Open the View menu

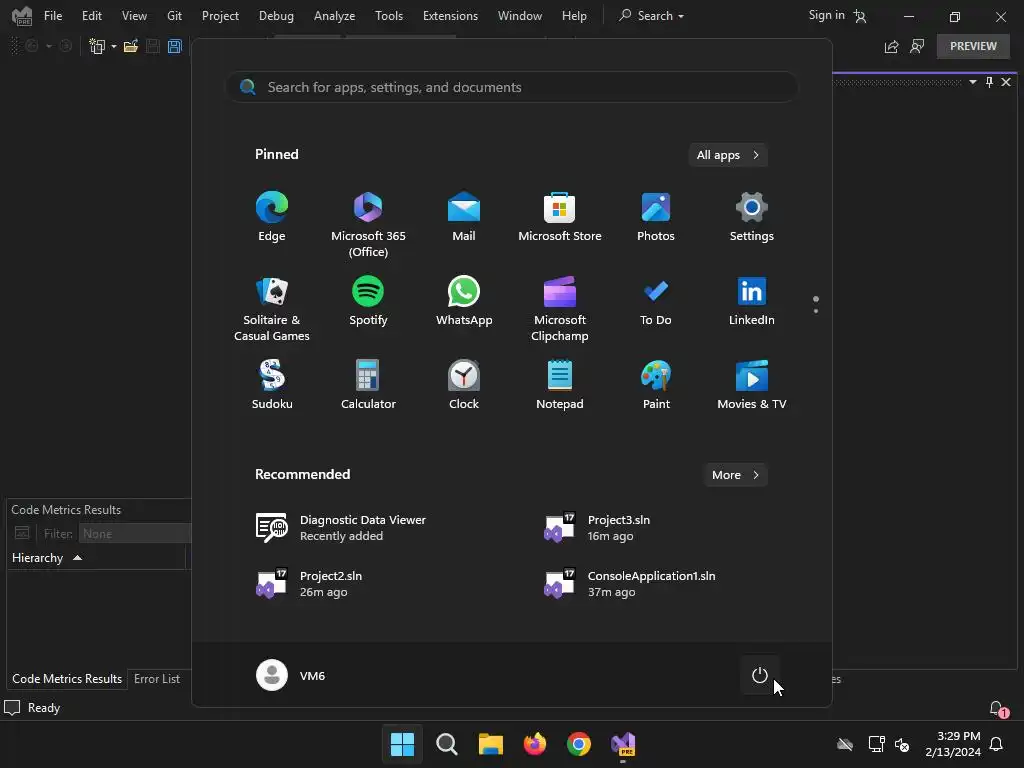point(134,16)
